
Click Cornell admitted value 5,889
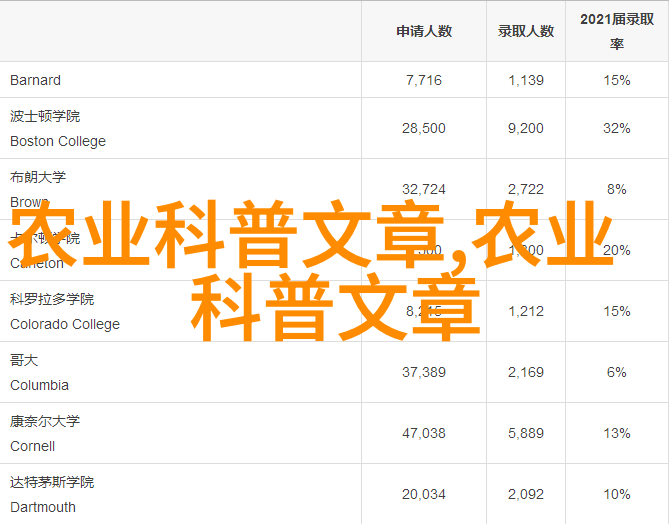[x=526, y=433]
